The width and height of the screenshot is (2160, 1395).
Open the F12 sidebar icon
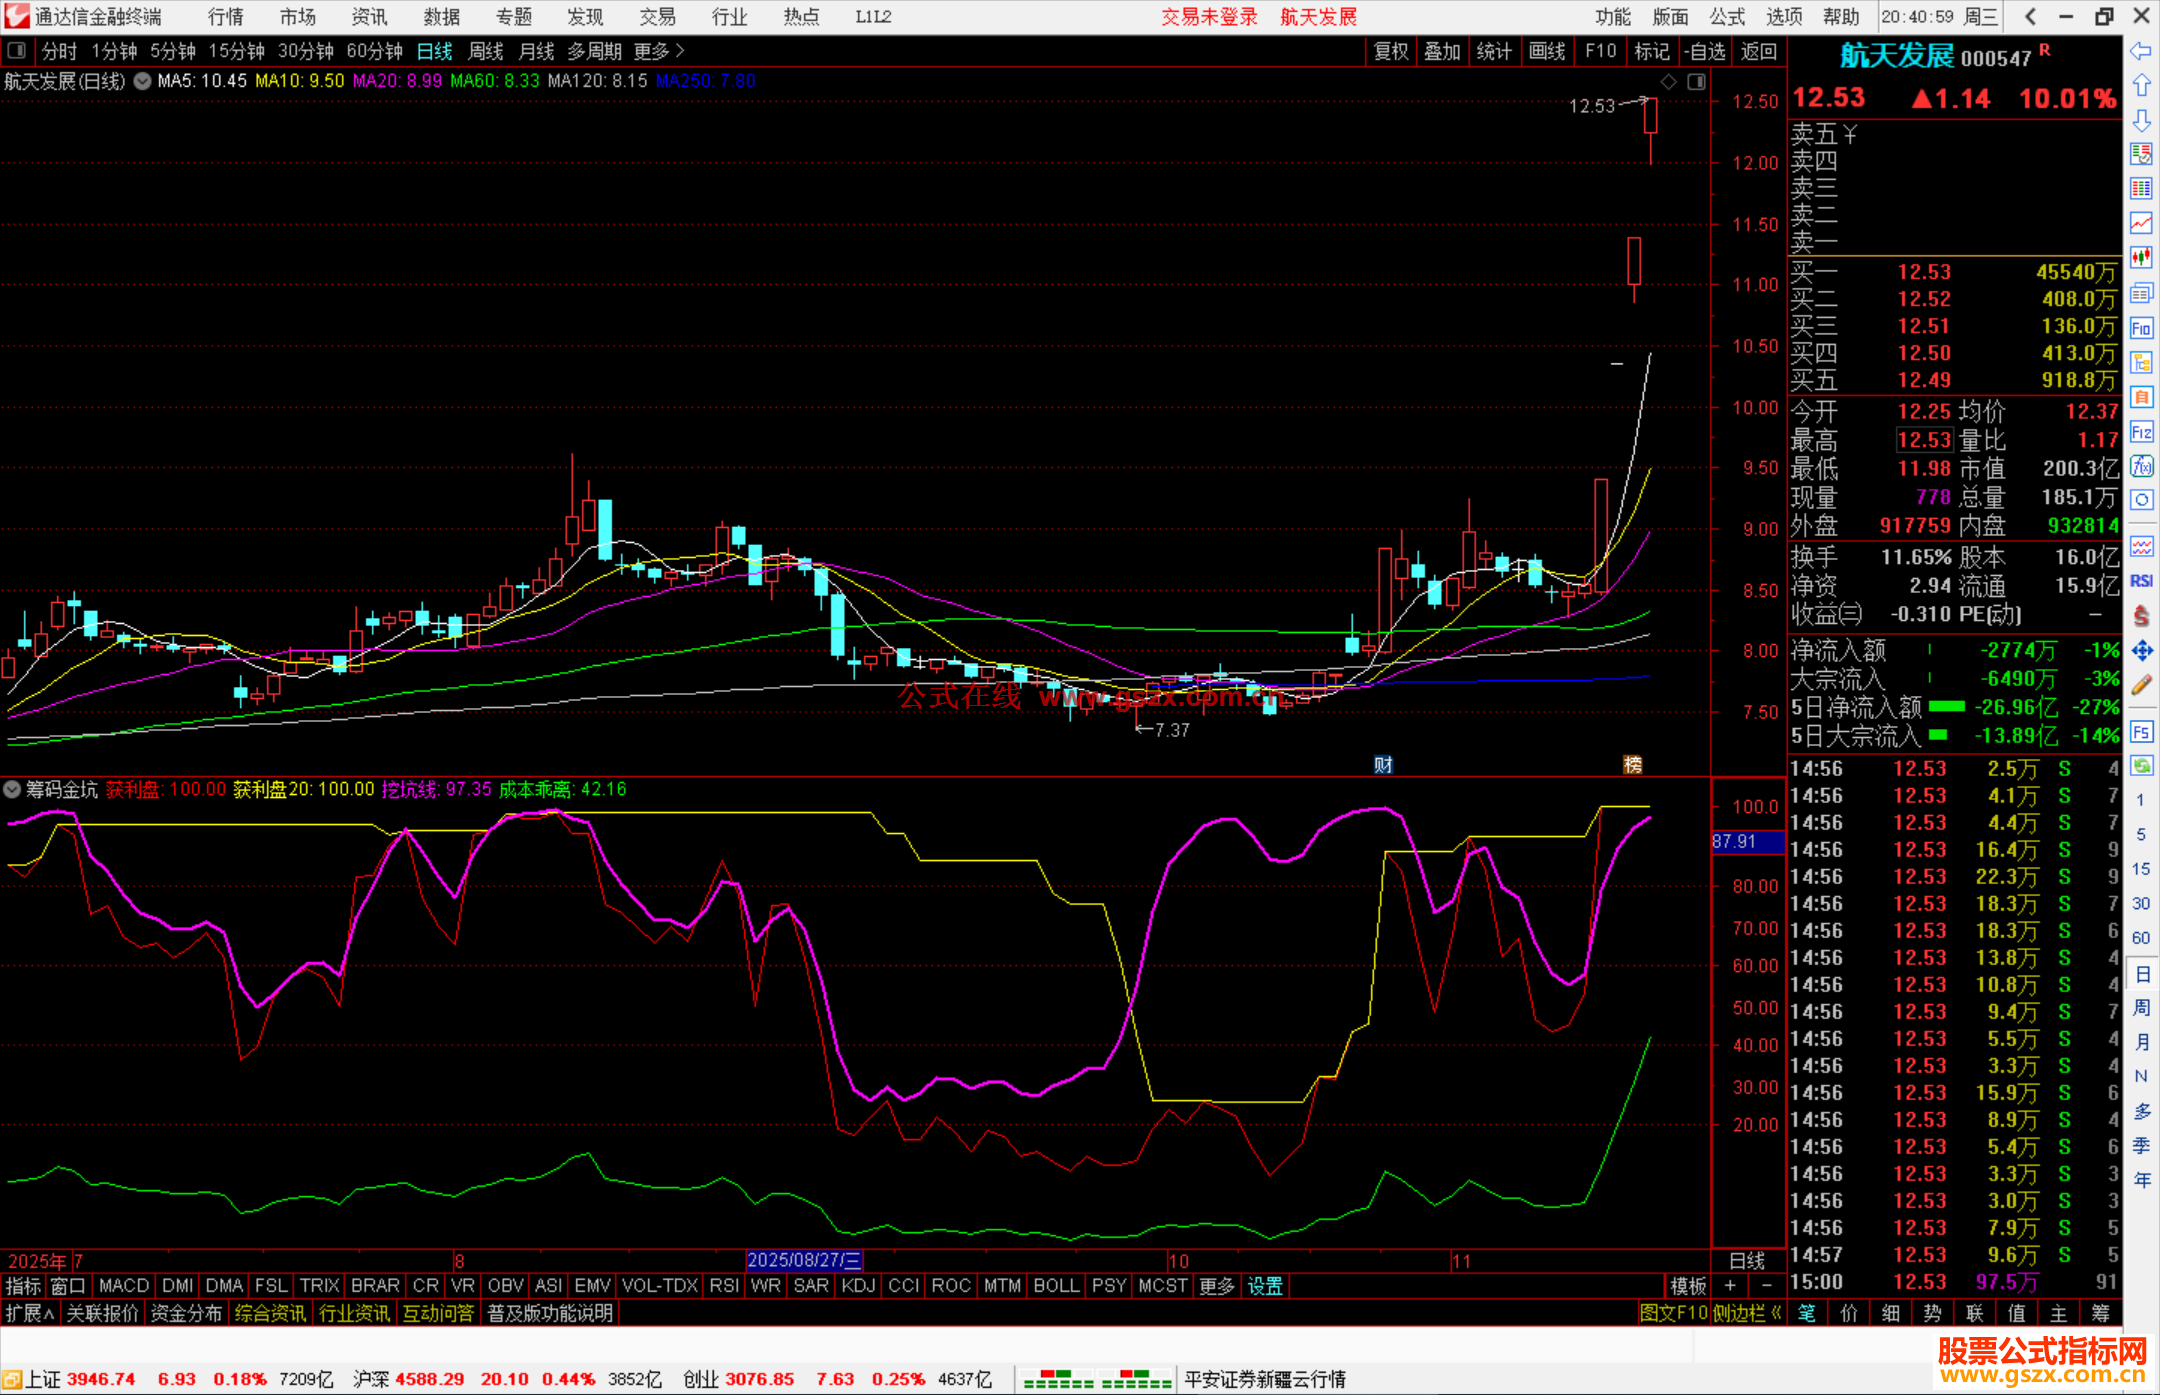click(x=2141, y=432)
